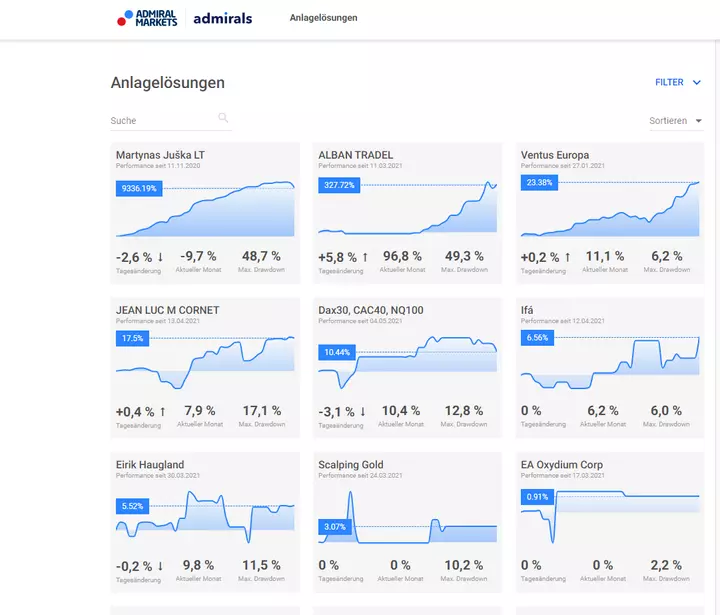Image resolution: width=720 pixels, height=615 pixels.
Task: Click the 17.5% performance badge
Action: point(132,338)
